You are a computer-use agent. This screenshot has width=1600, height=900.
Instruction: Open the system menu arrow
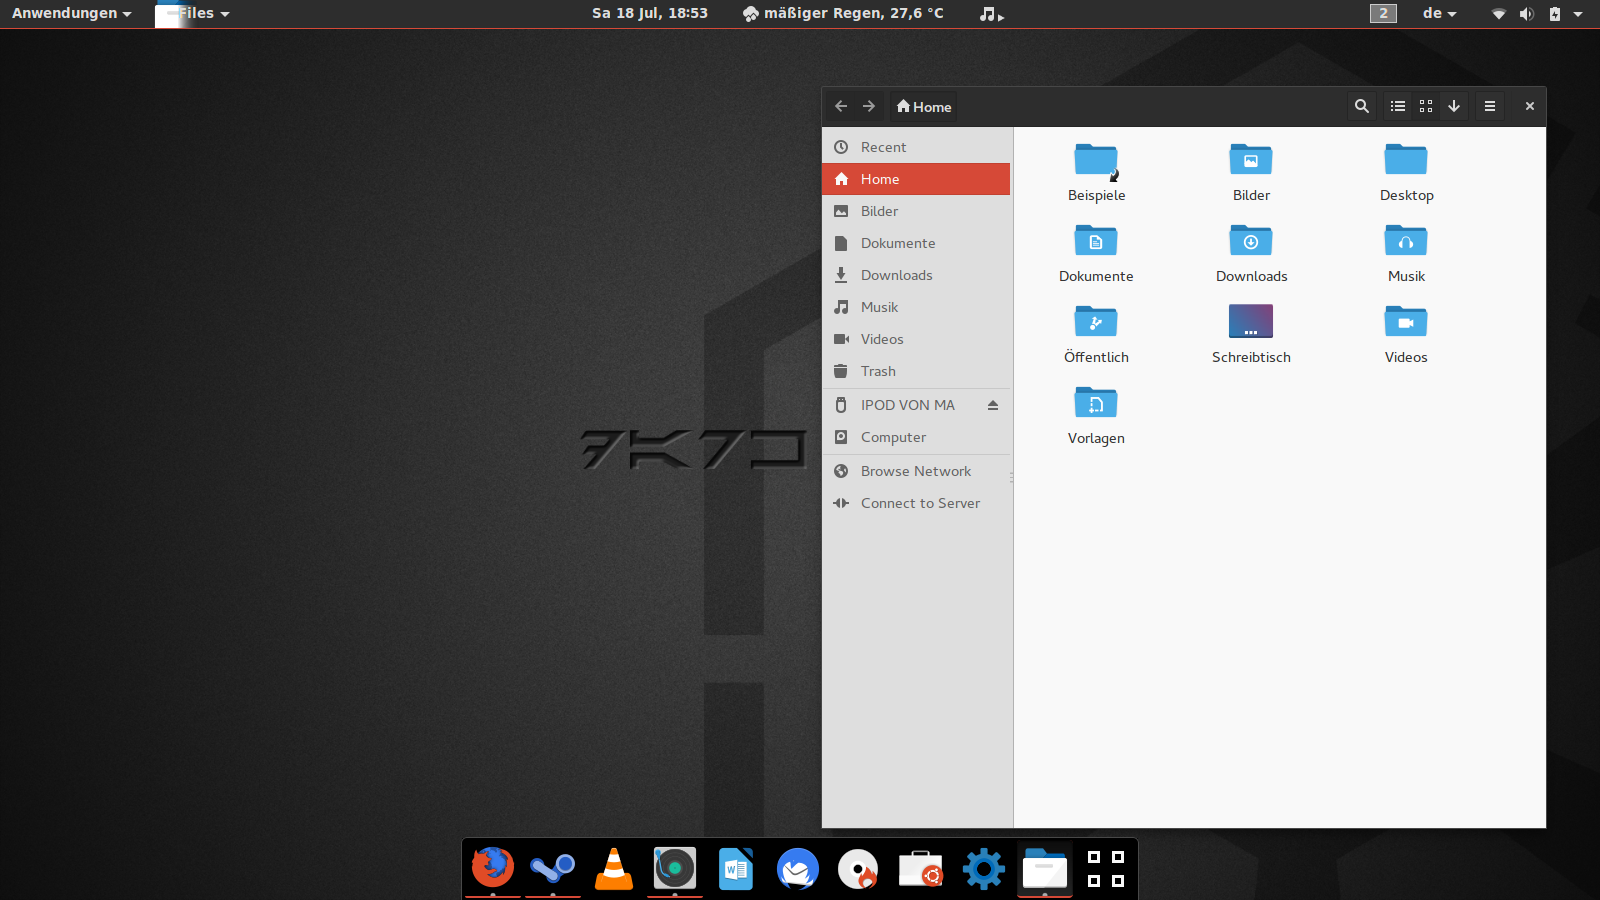(1578, 14)
